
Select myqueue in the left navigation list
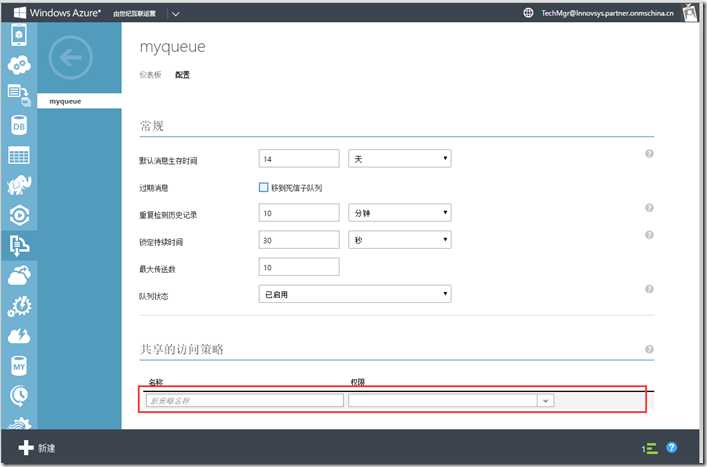pos(79,101)
